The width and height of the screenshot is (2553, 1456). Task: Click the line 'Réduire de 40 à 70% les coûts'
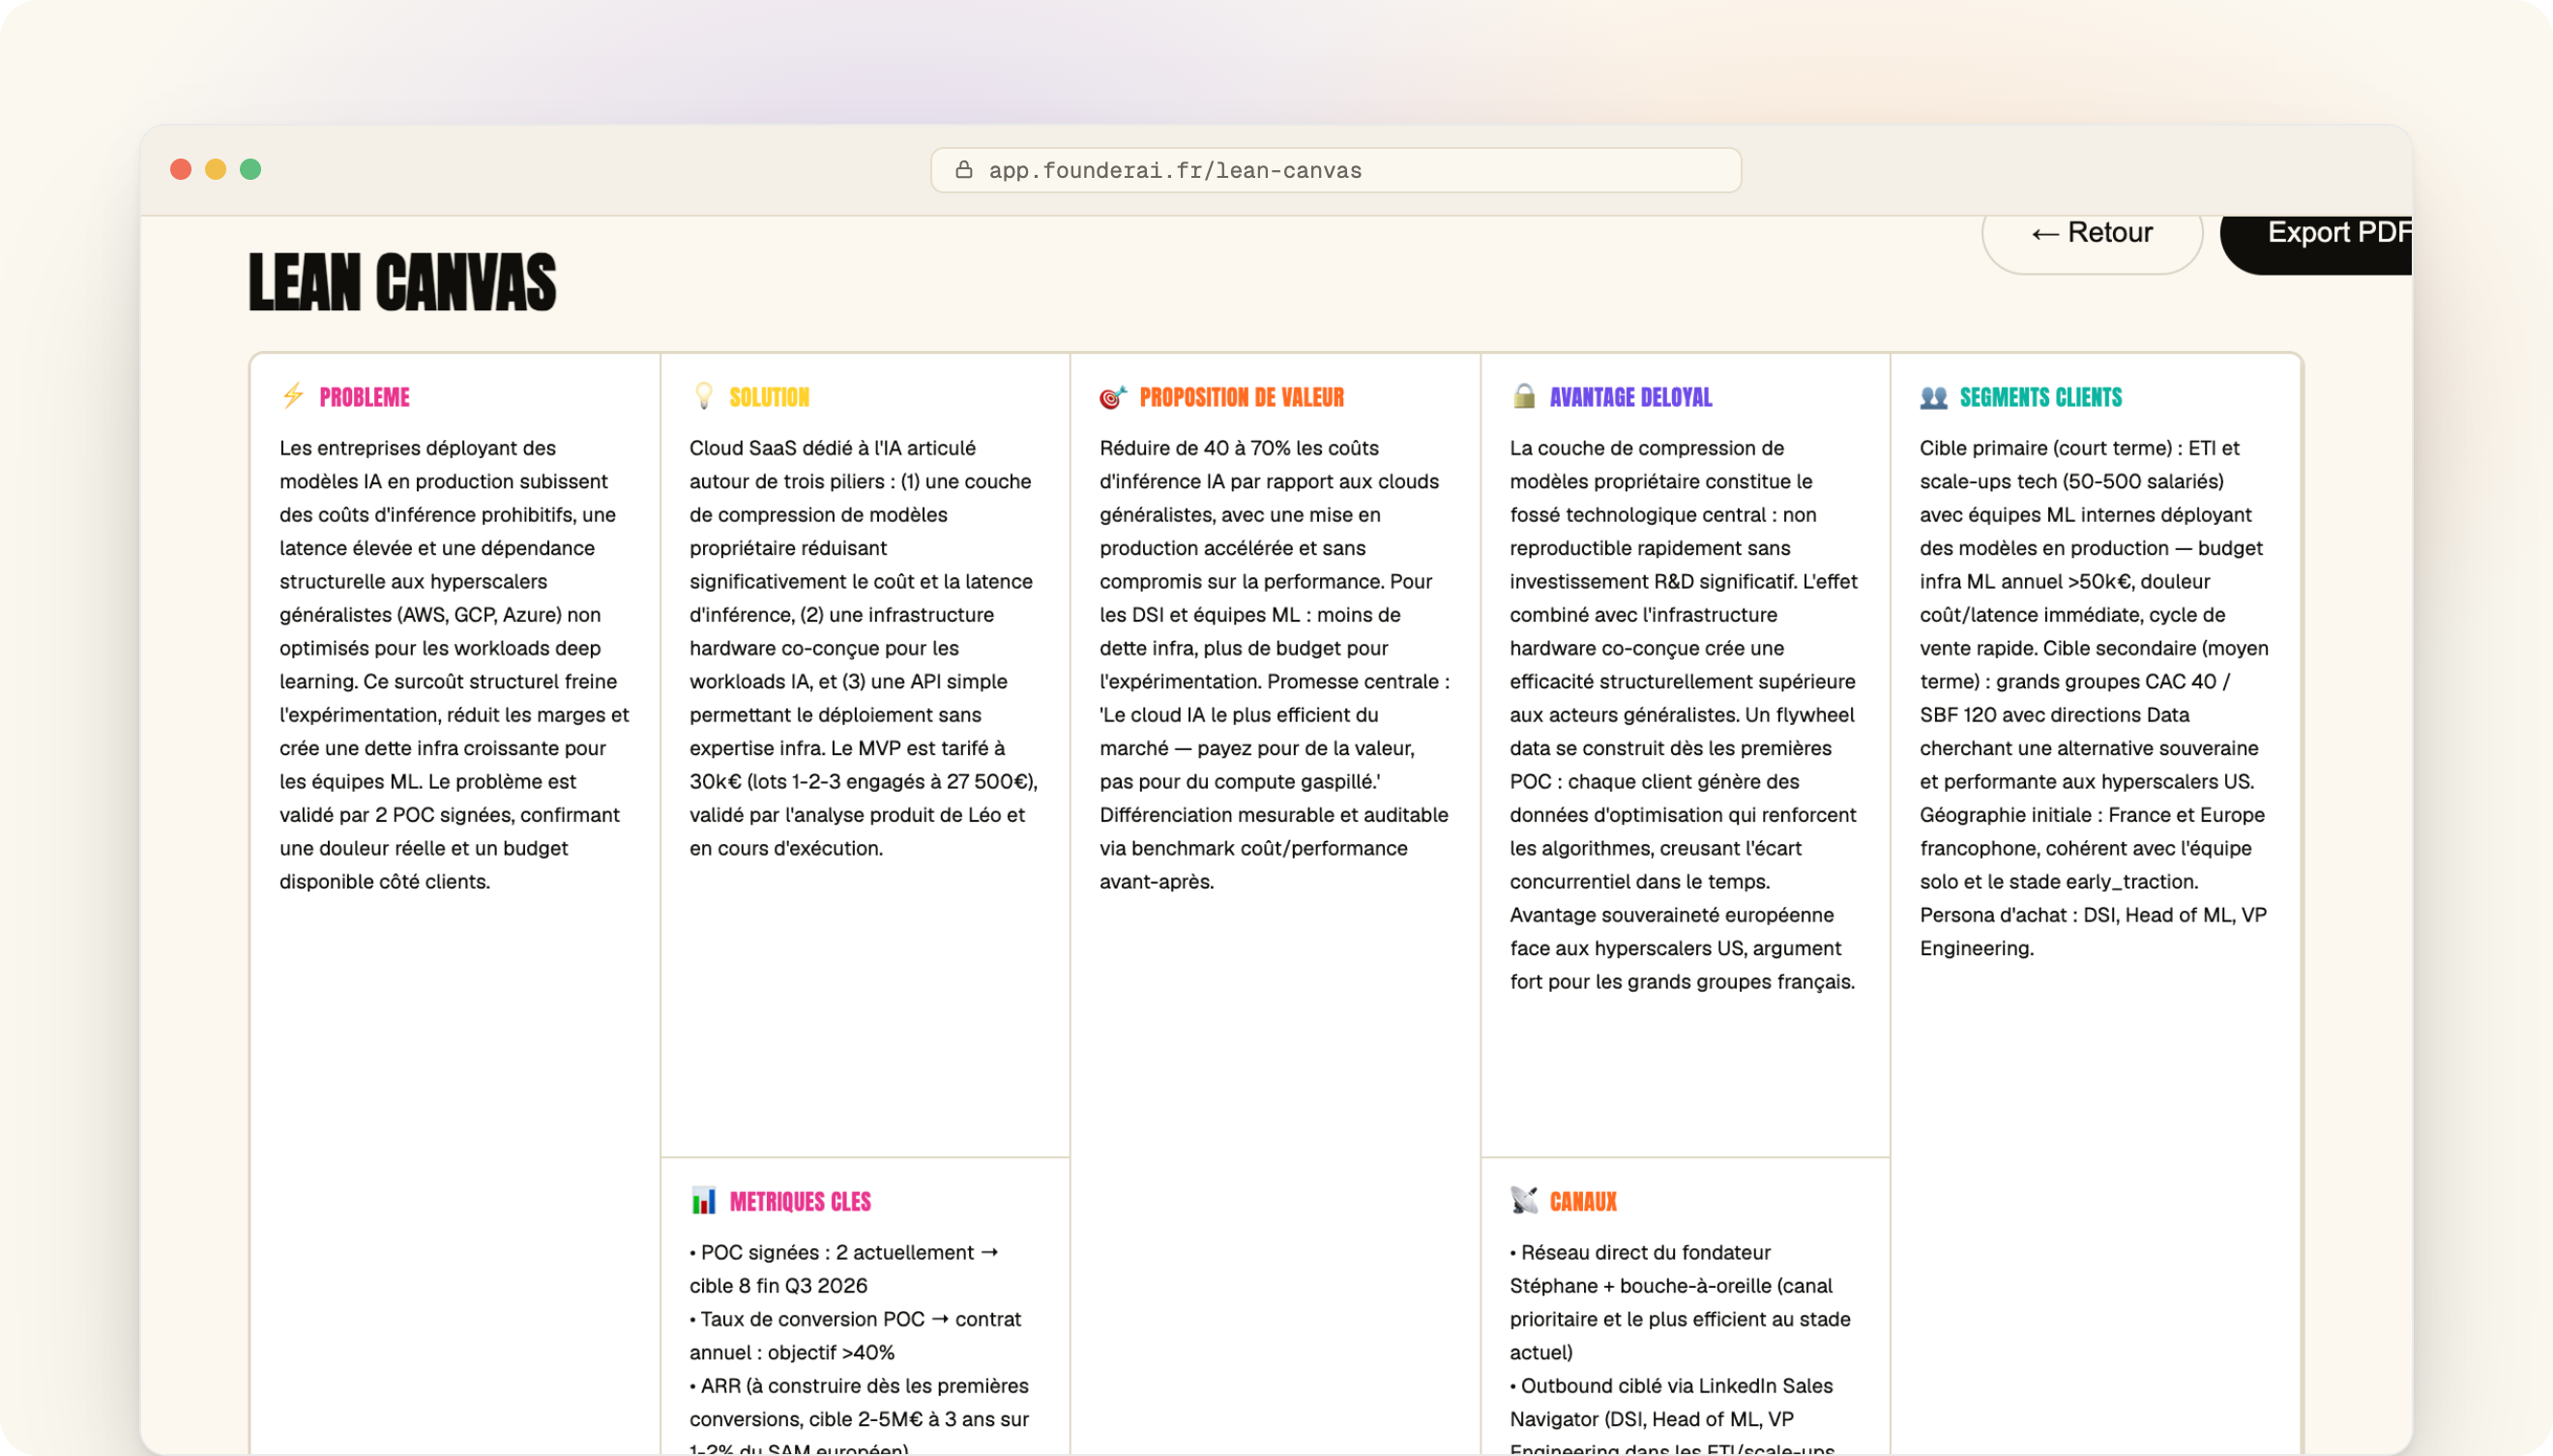pos(1239,448)
